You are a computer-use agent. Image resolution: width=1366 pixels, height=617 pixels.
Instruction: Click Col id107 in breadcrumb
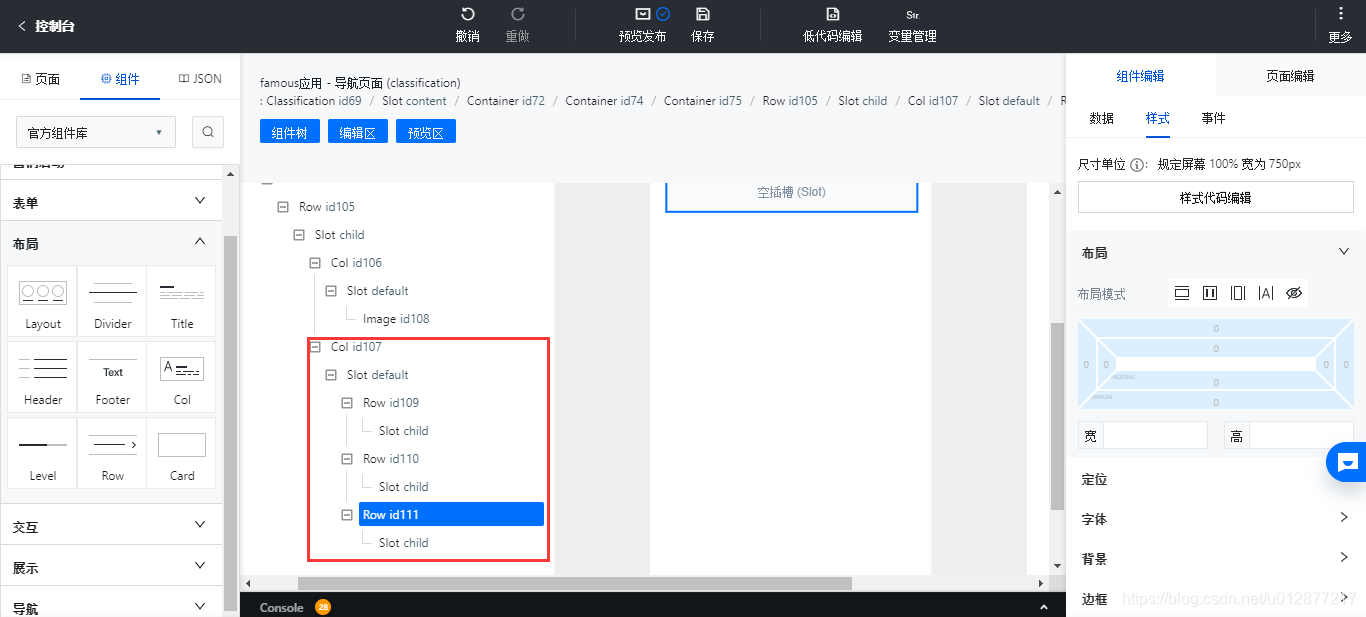click(933, 101)
